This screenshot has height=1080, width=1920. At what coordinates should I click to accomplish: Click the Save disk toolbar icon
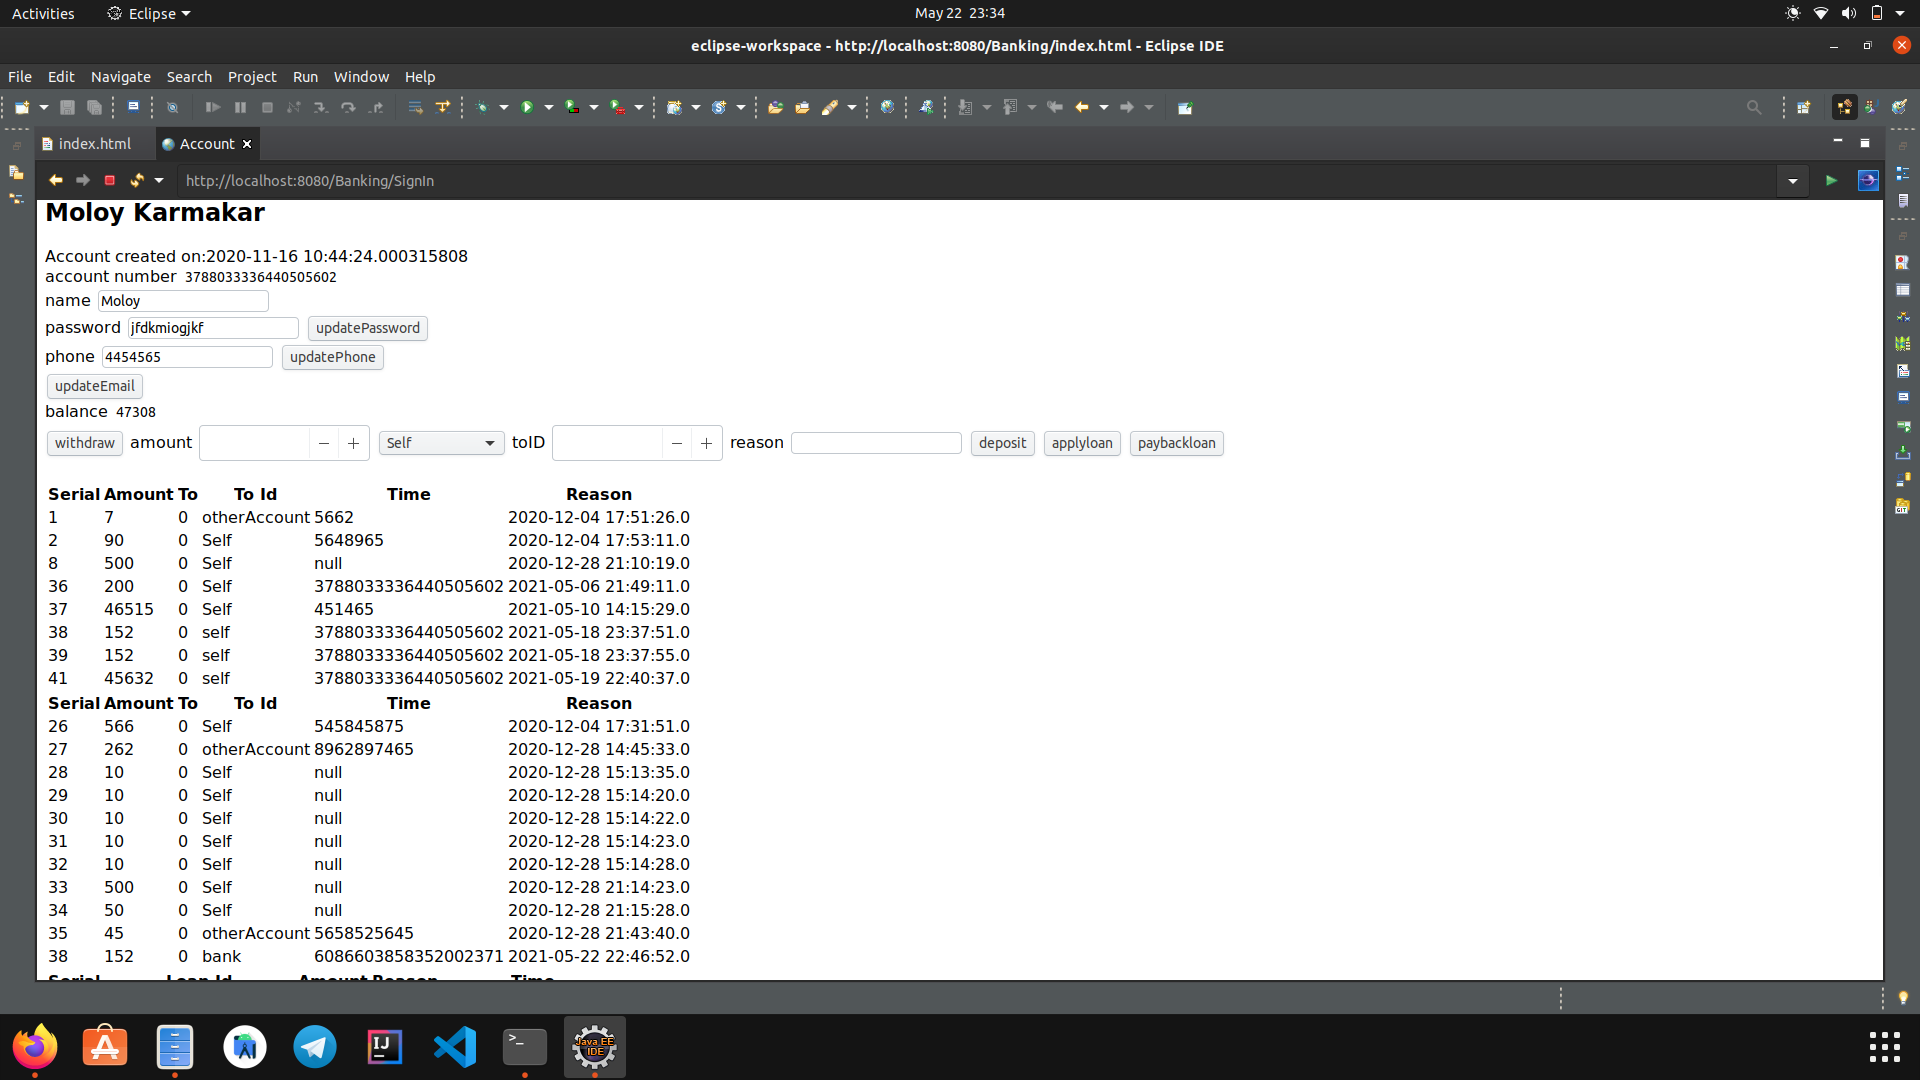[x=67, y=107]
